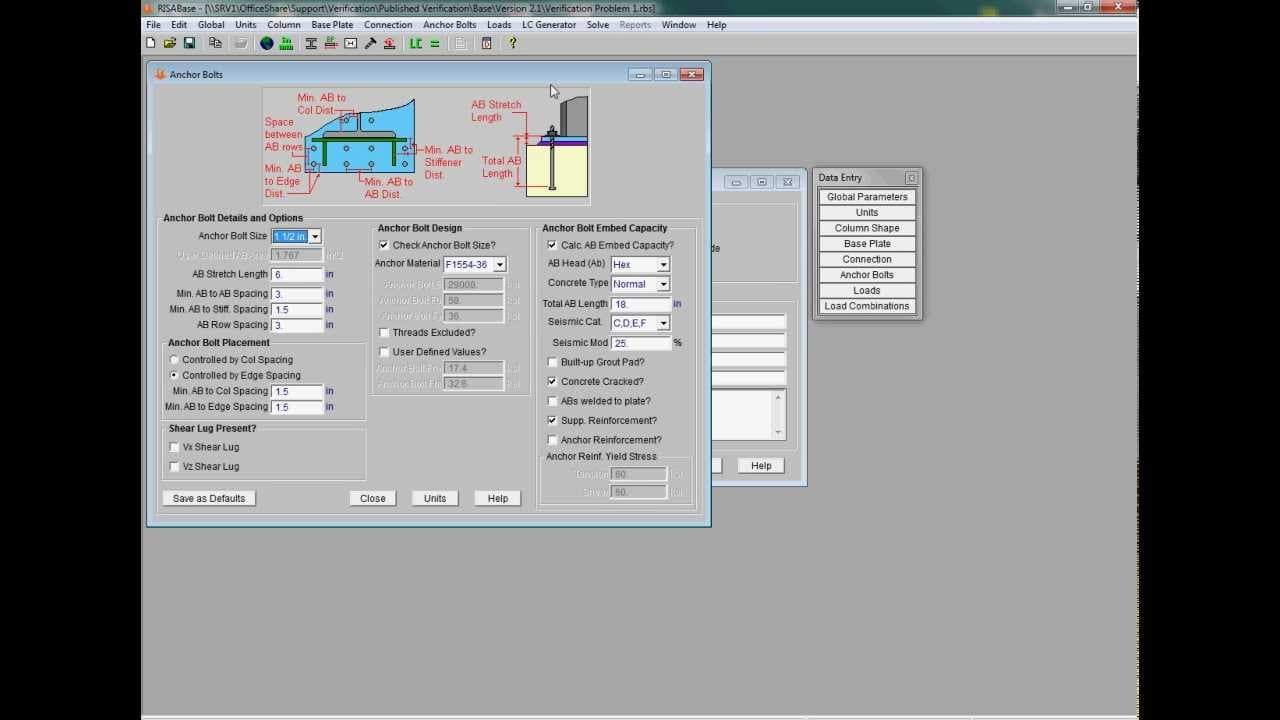This screenshot has height=720, width=1280.
Task: Open the File menu
Action: coord(153,25)
